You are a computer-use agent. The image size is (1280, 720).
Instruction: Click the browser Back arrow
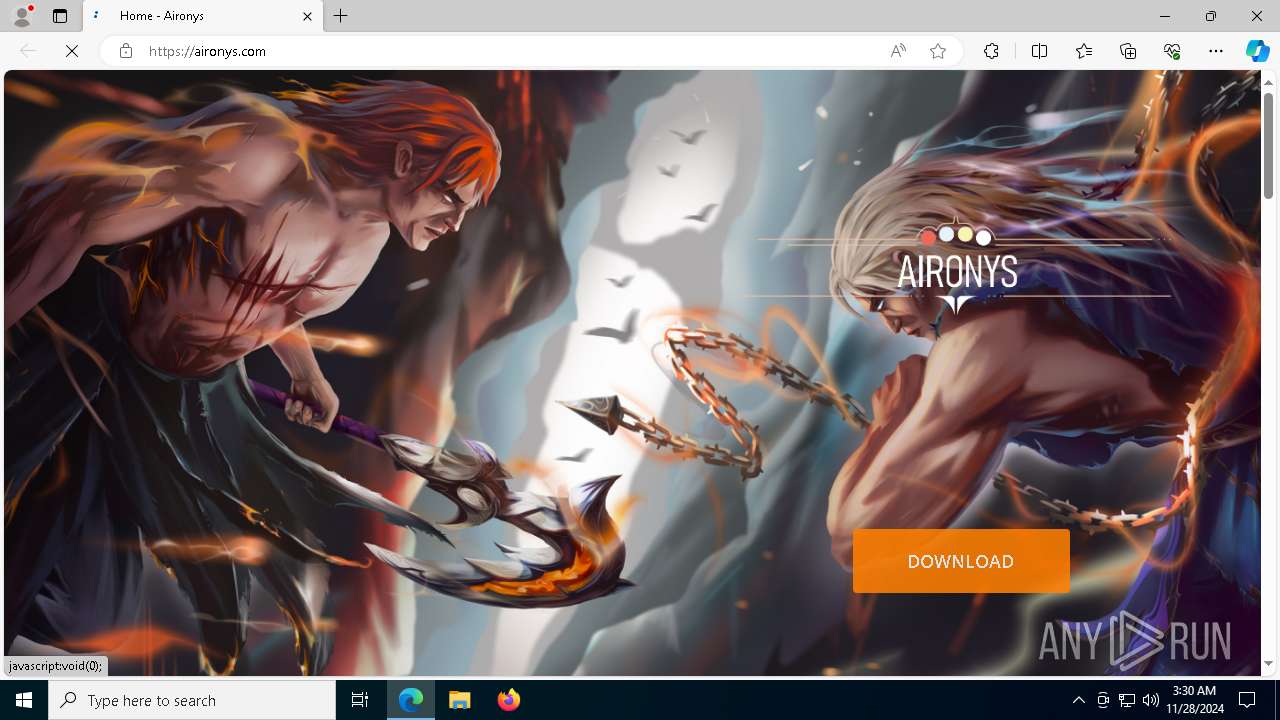pyautogui.click(x=28, y=51)
